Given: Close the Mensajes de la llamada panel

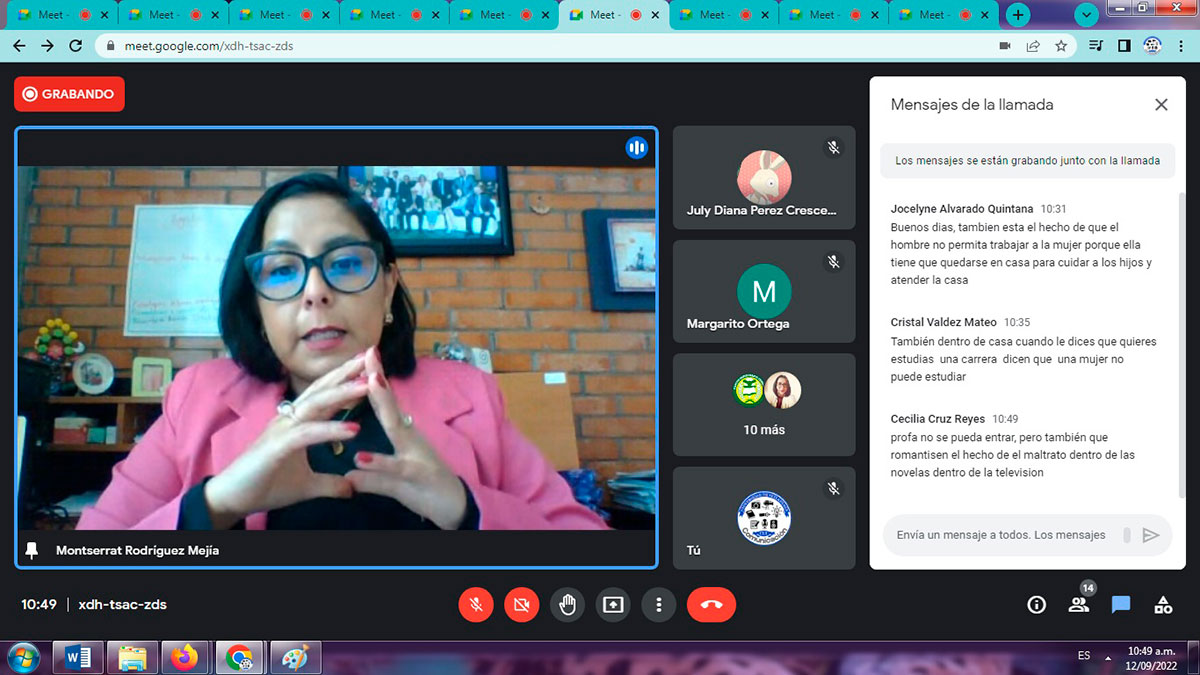Looking at the screenshot, I should click(1161, 104).
